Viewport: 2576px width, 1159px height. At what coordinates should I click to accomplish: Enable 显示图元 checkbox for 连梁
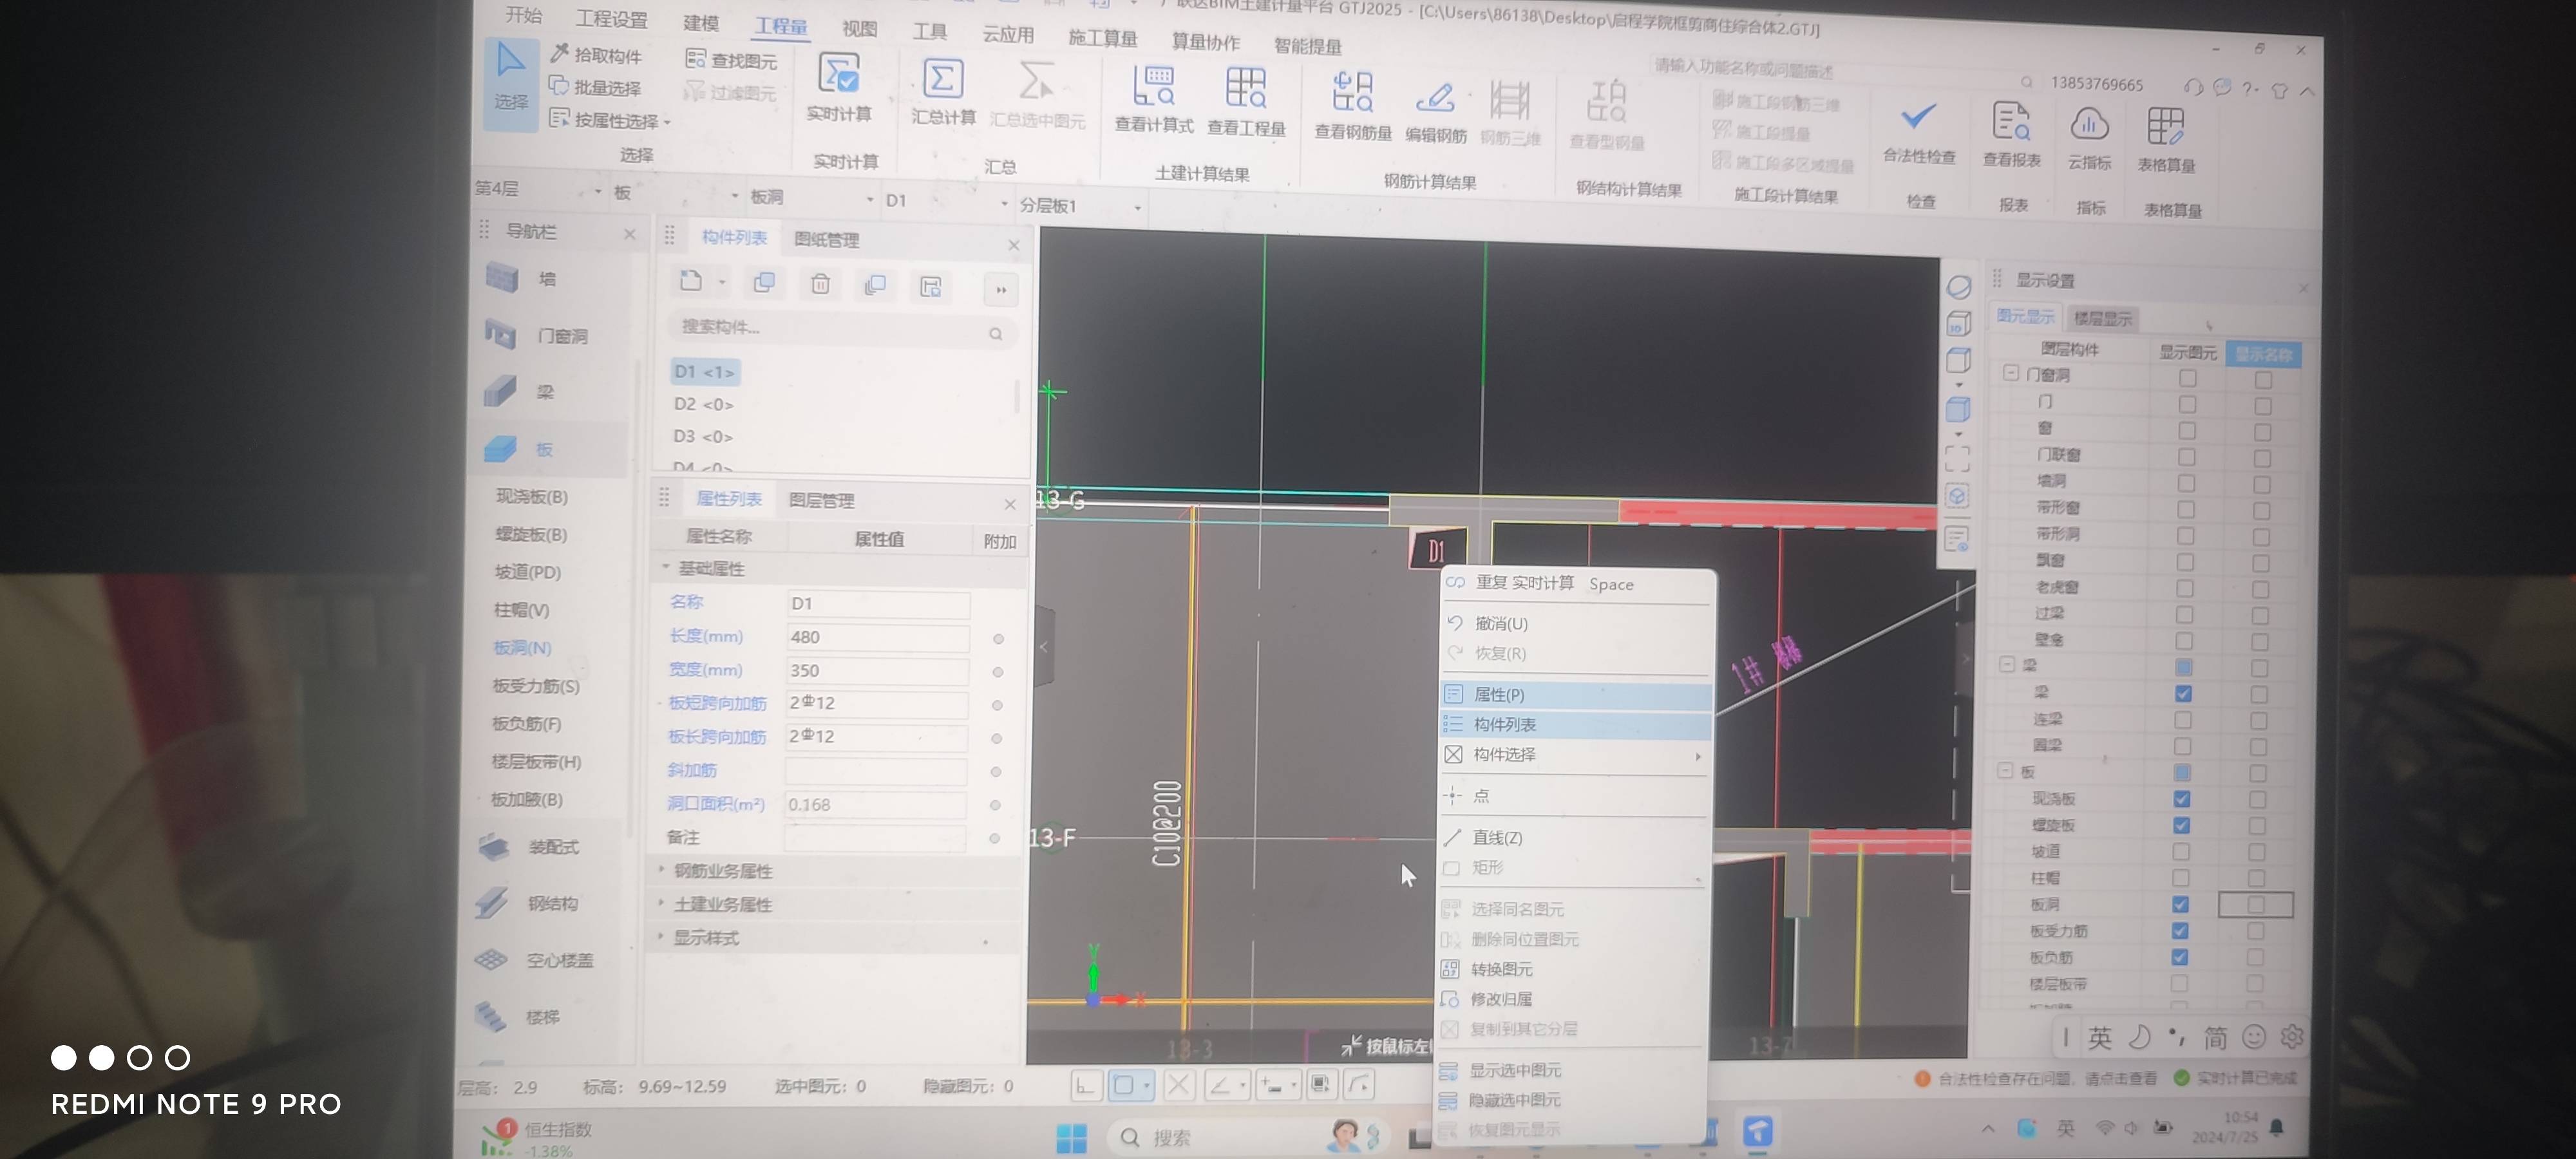pos(2183,720)
